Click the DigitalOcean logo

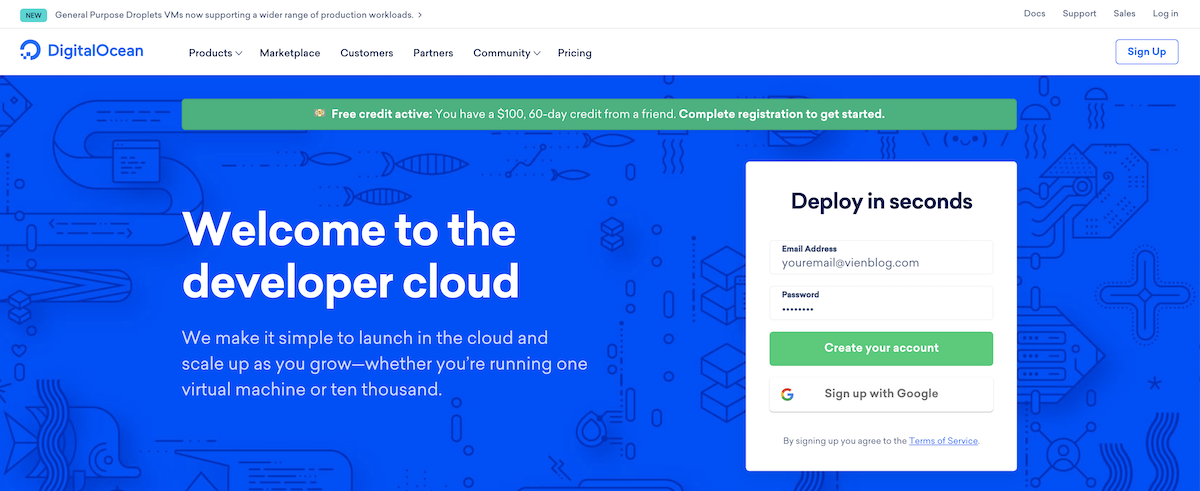[x=82, y=52]
